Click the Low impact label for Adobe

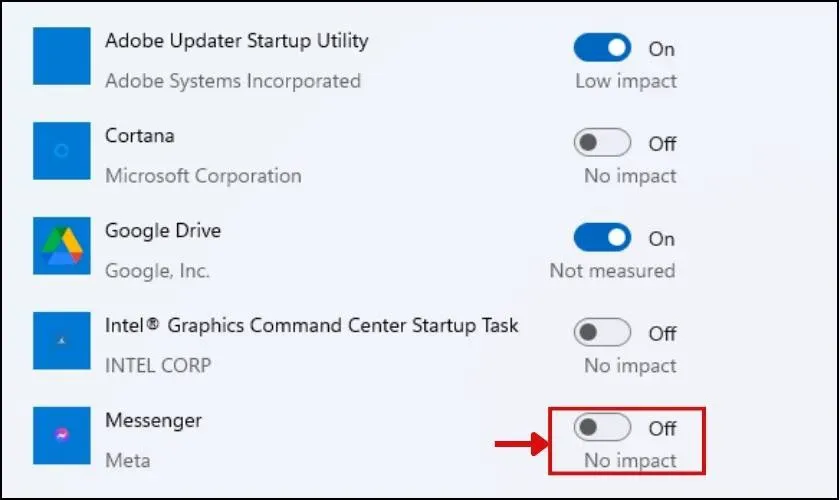point(626,81)
